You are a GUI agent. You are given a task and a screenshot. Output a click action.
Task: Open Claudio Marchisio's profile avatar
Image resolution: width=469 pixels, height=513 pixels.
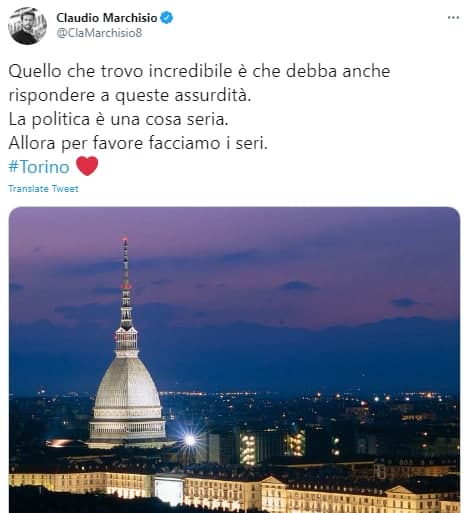point(27,26)
